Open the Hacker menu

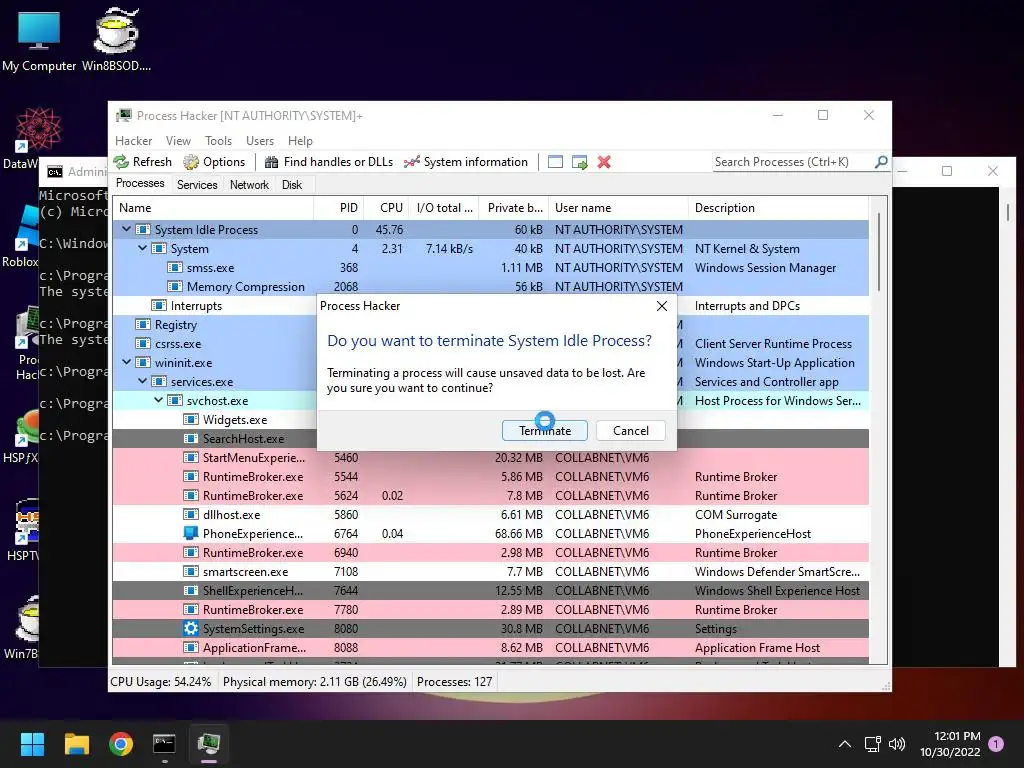[133, 140]
